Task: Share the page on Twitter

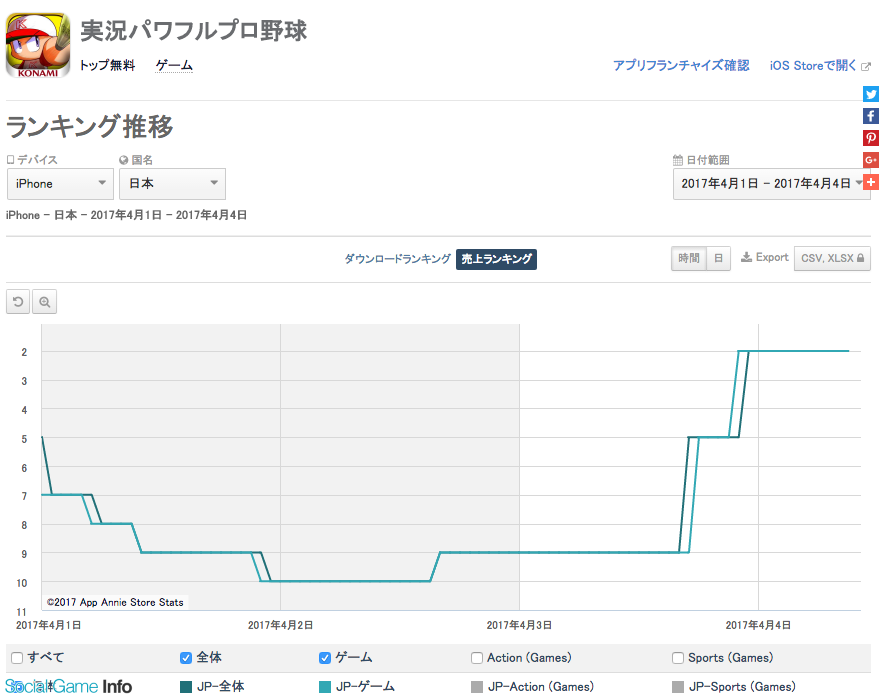Action: pyautogui.click(x=871, y=94)
